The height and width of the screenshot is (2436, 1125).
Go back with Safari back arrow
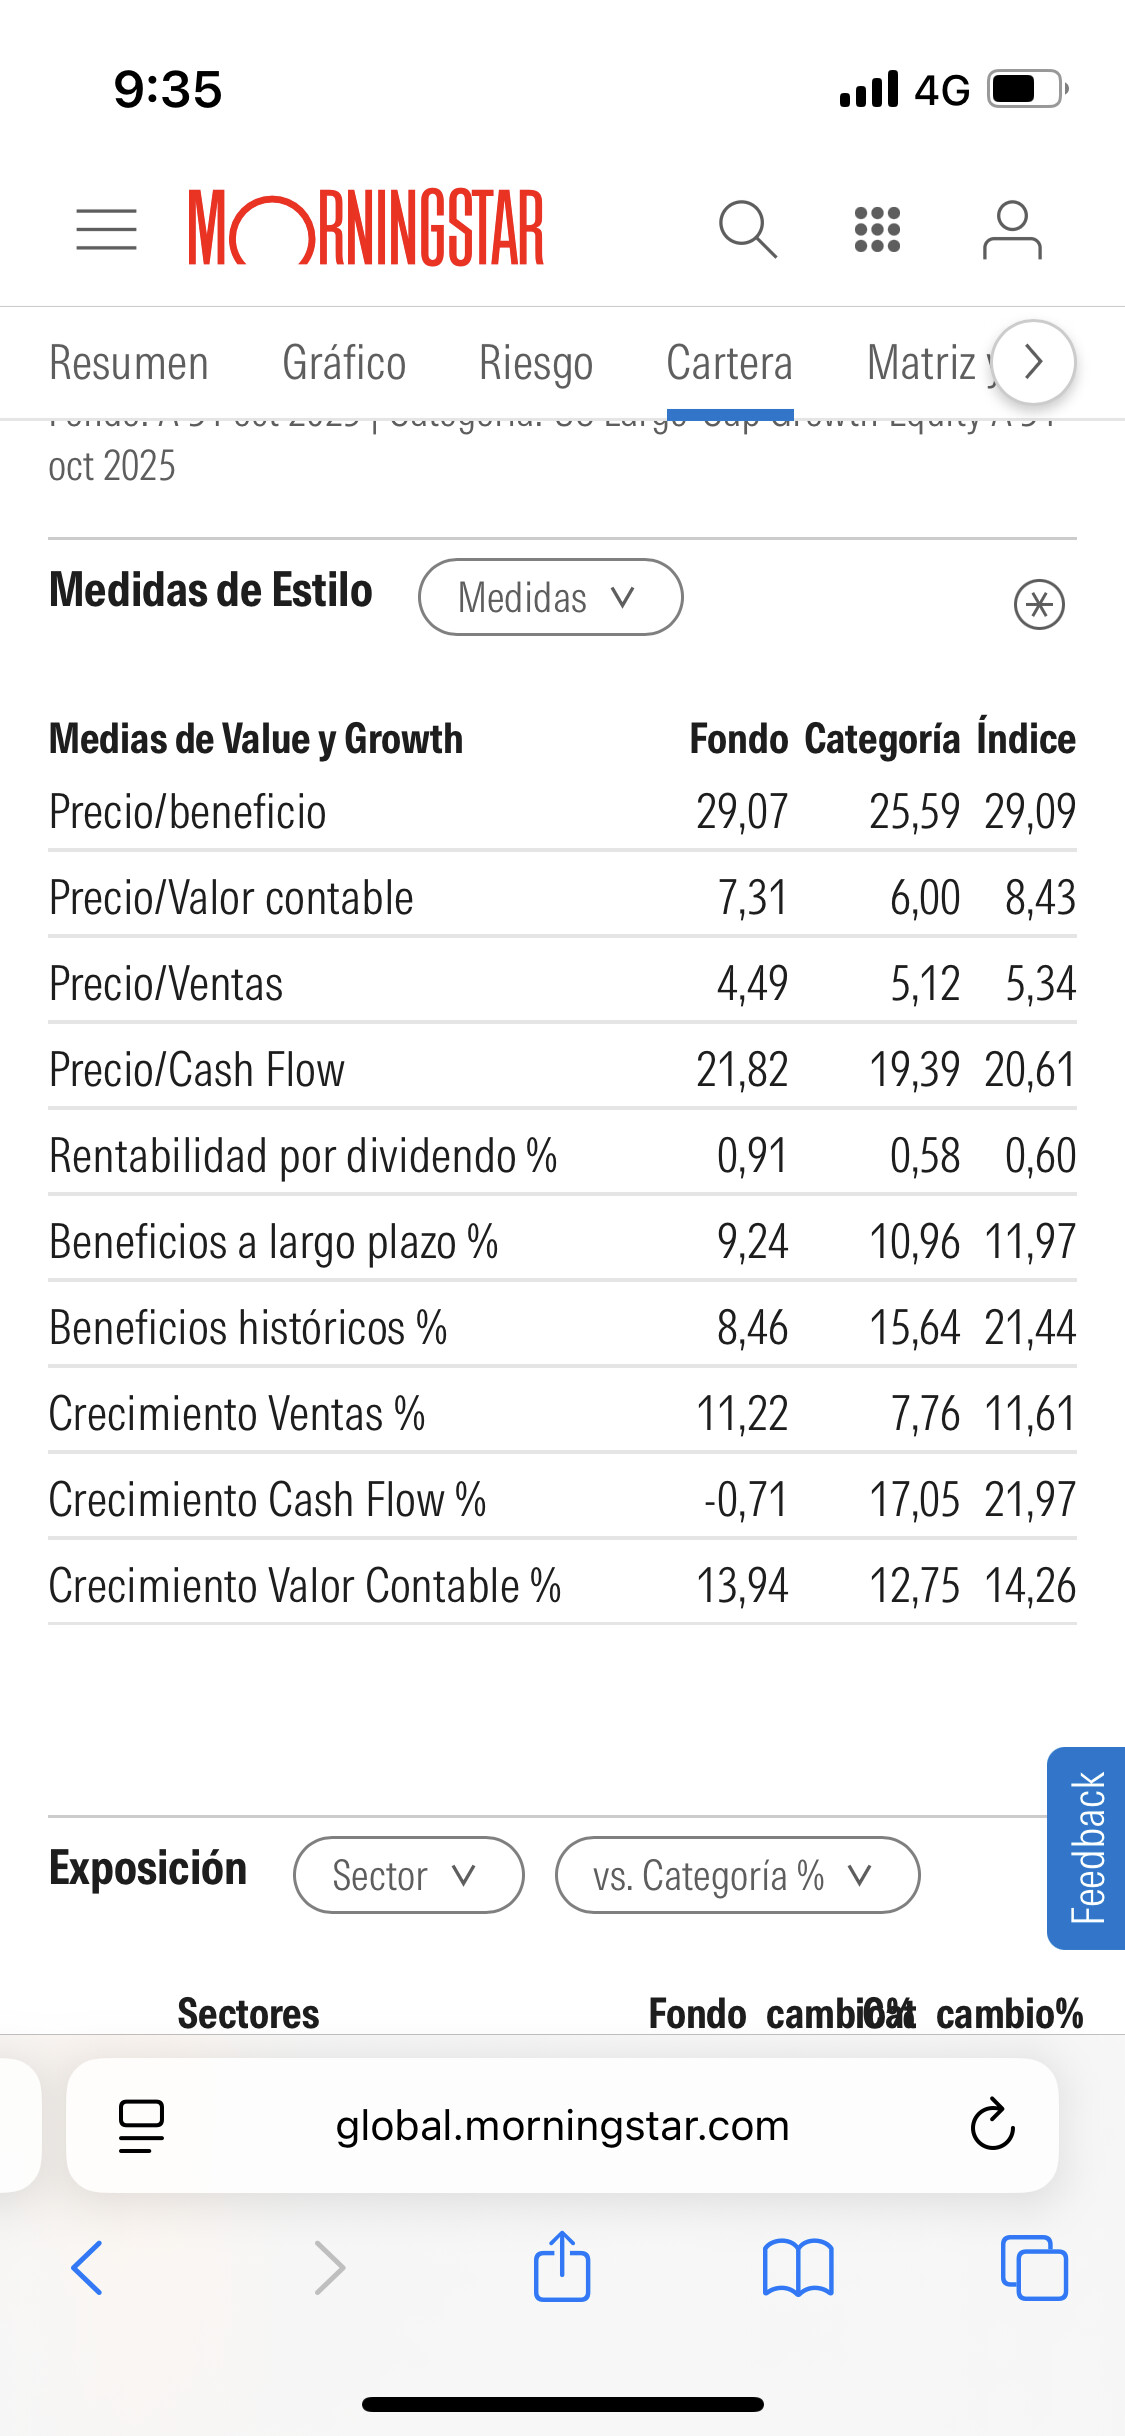[x=88, y=2267]
